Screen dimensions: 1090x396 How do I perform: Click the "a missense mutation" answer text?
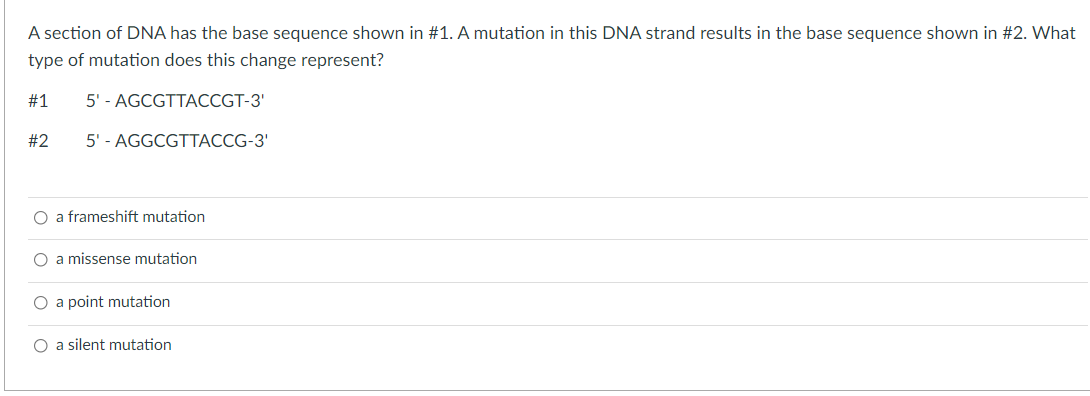[127, 258]
